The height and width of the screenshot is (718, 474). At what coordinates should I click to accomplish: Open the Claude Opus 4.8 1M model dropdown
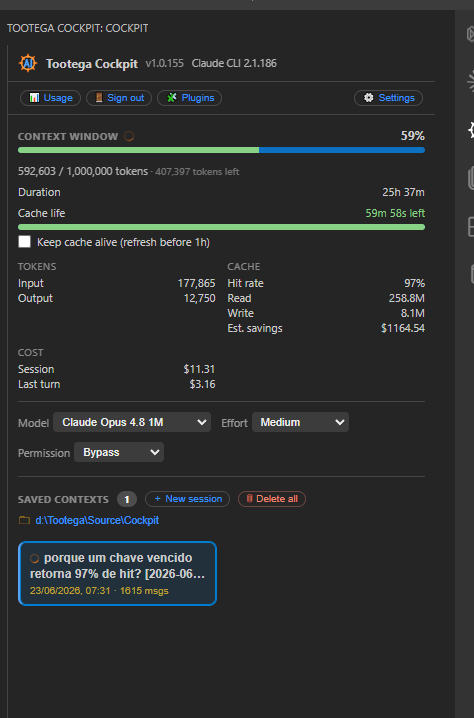click(132, 422)
